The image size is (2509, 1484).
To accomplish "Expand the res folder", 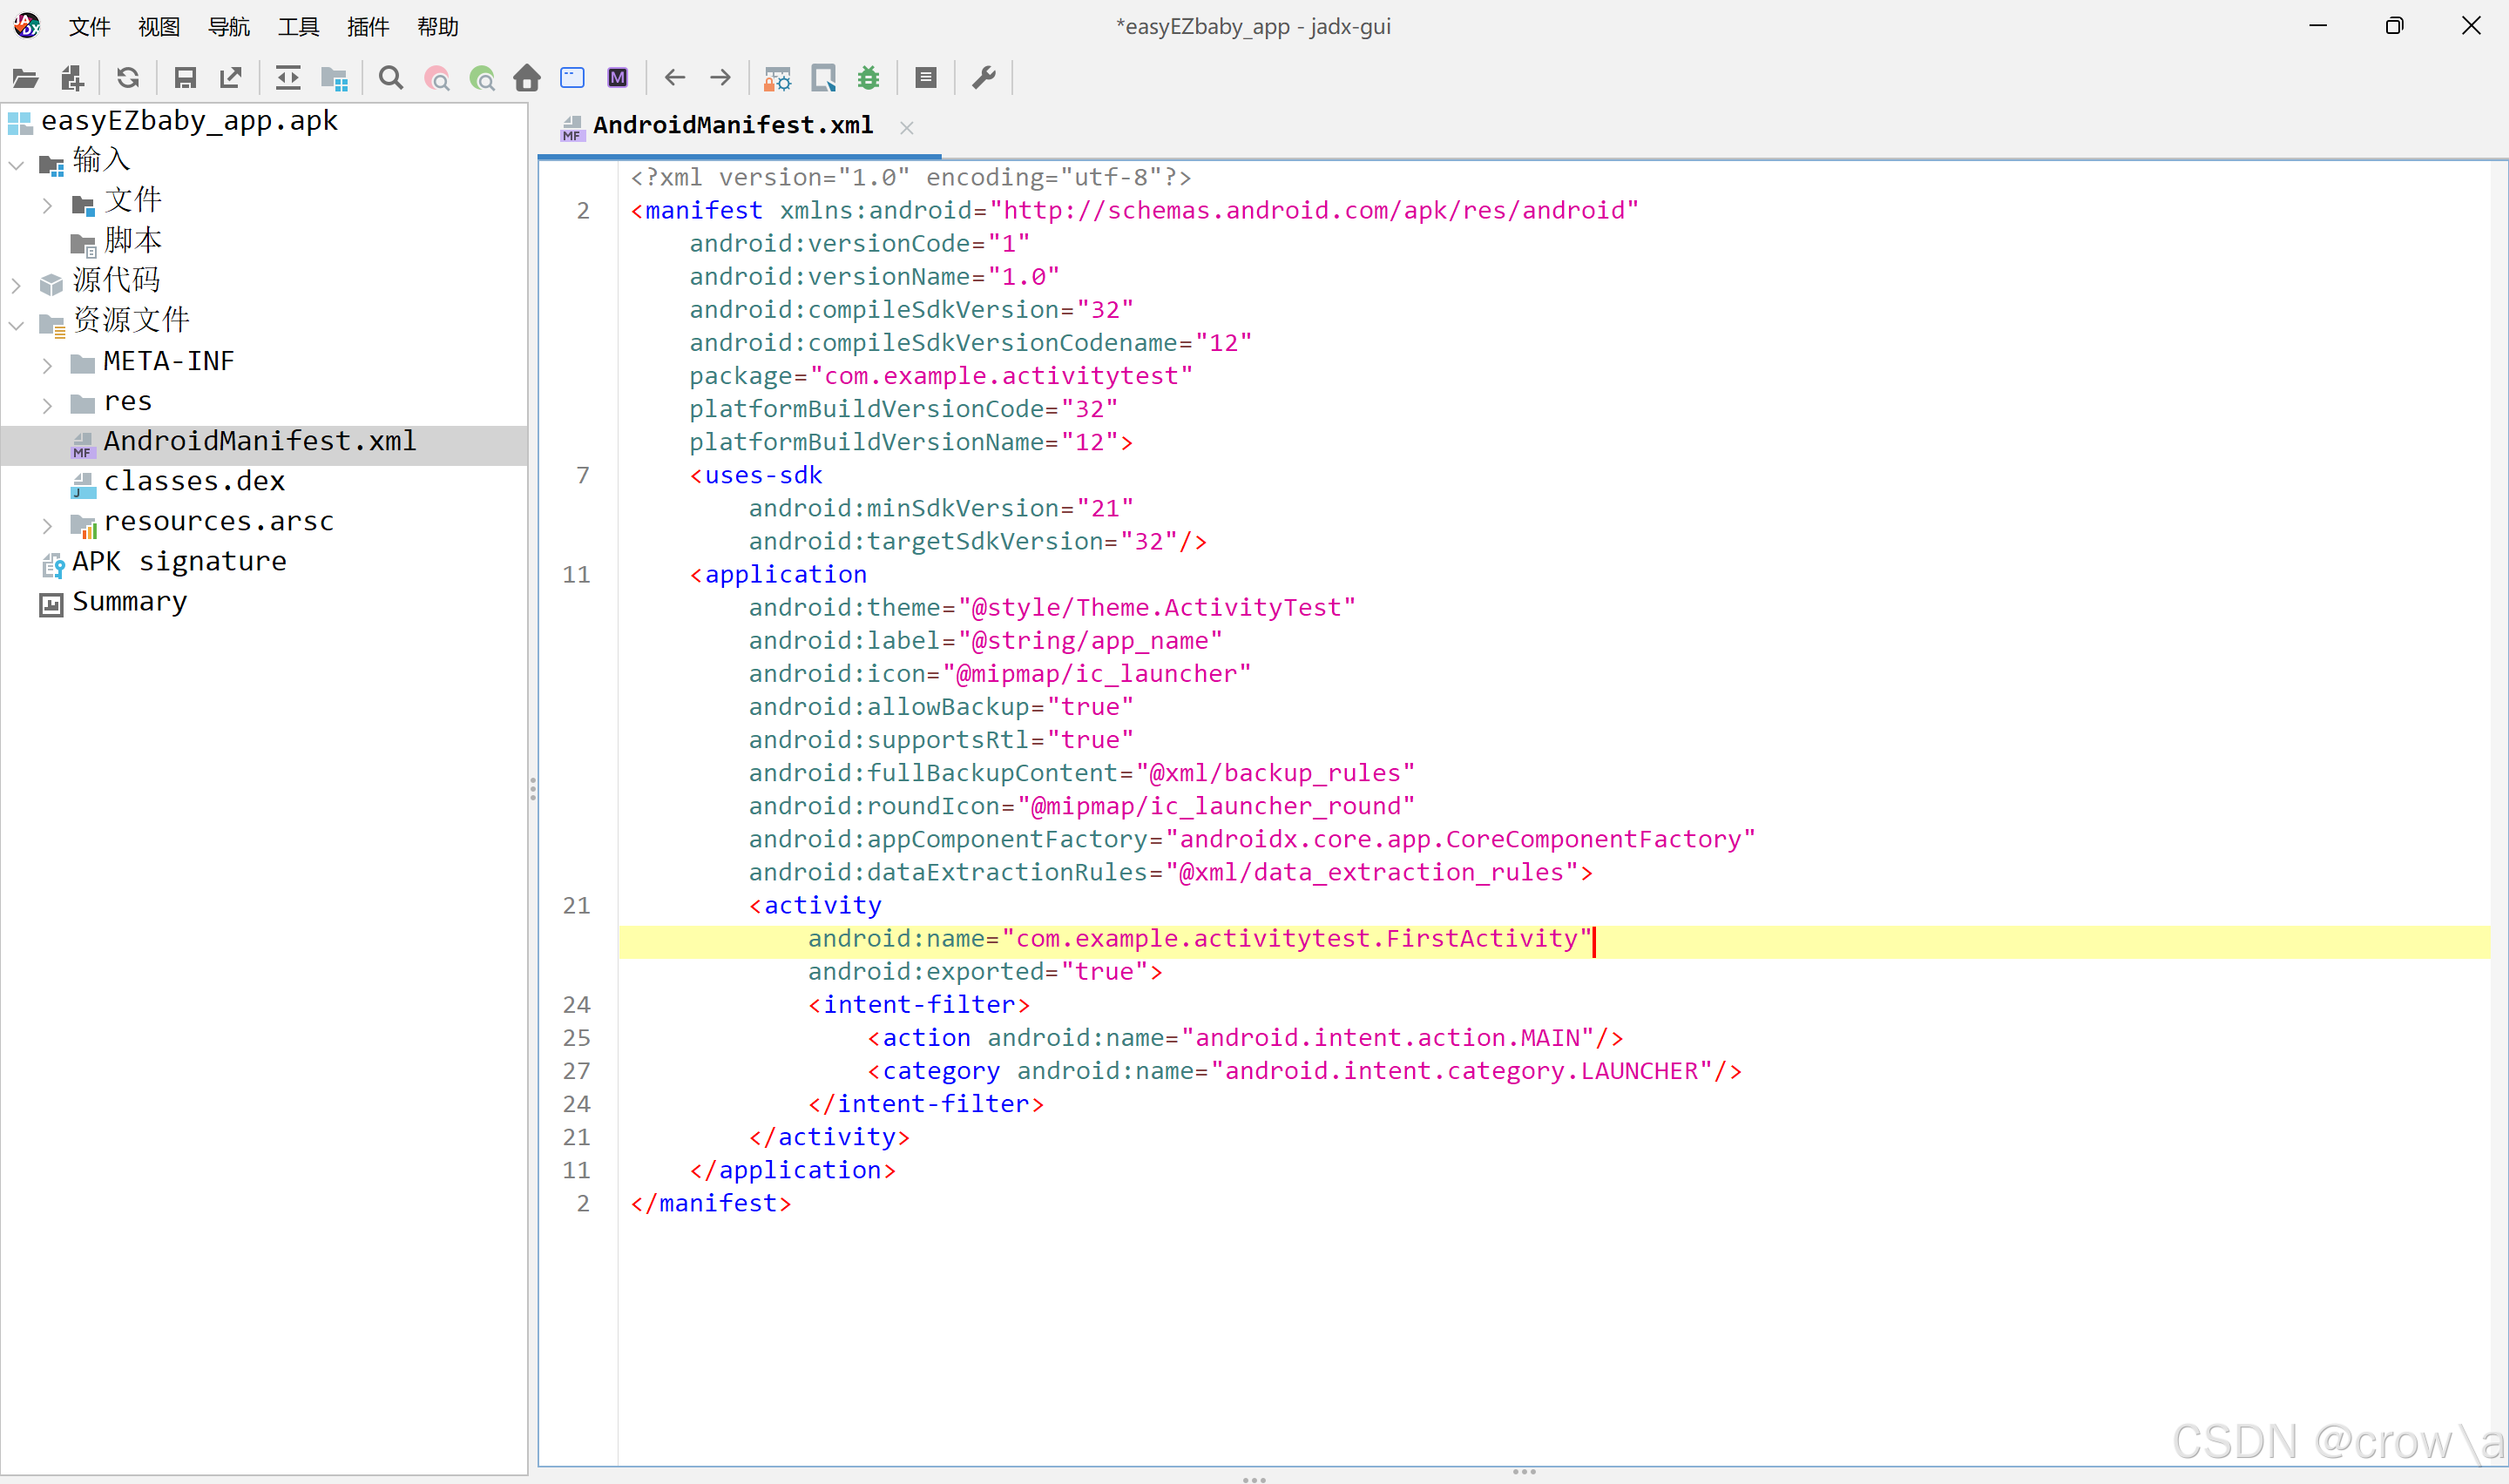I will click(46, 404).
